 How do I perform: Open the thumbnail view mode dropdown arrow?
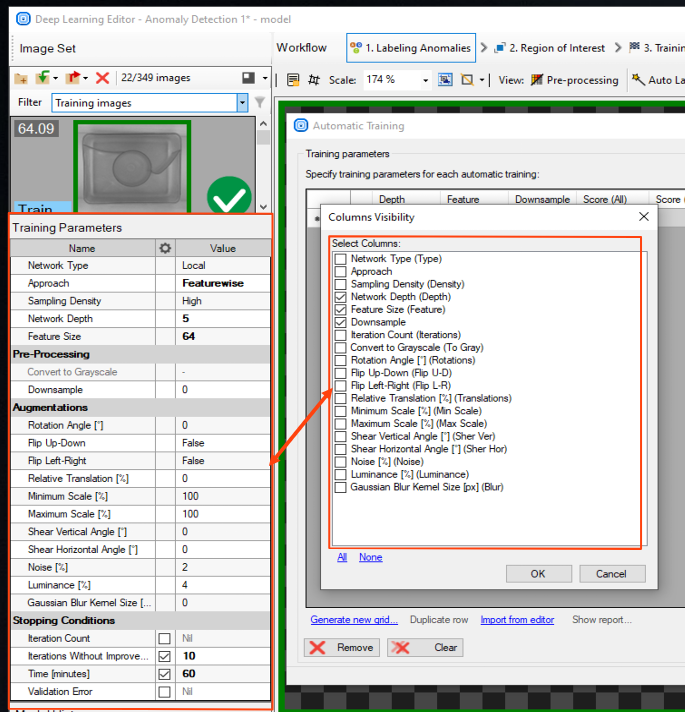[x=265, y=78]
